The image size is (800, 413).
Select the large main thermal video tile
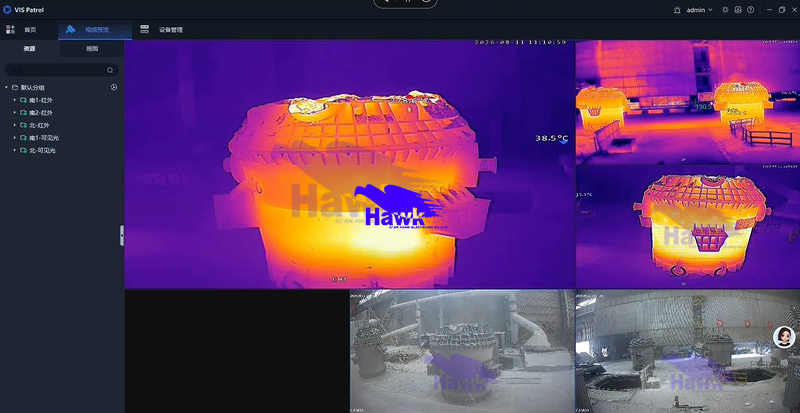[x=349, y=164]
